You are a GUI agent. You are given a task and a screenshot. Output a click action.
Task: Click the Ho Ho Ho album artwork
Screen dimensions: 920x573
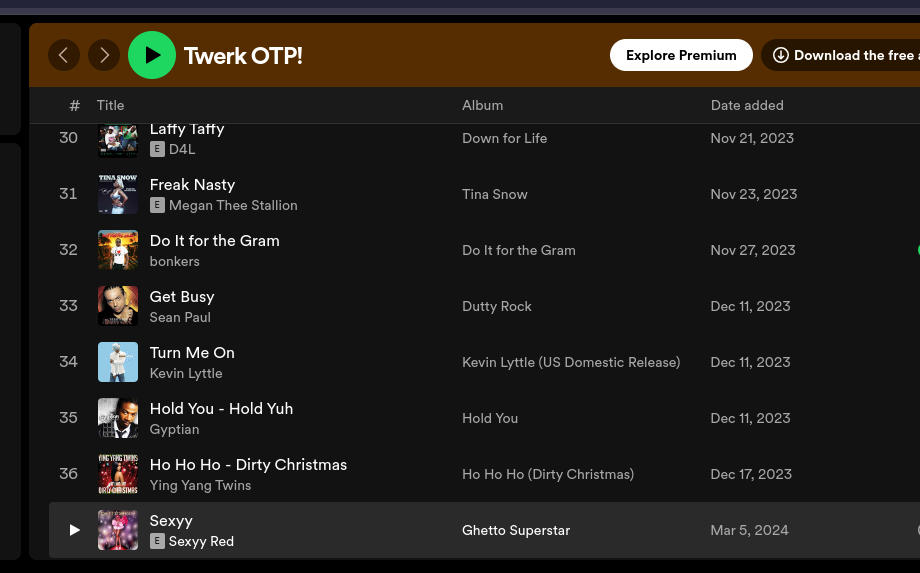(x=118, y=474)
